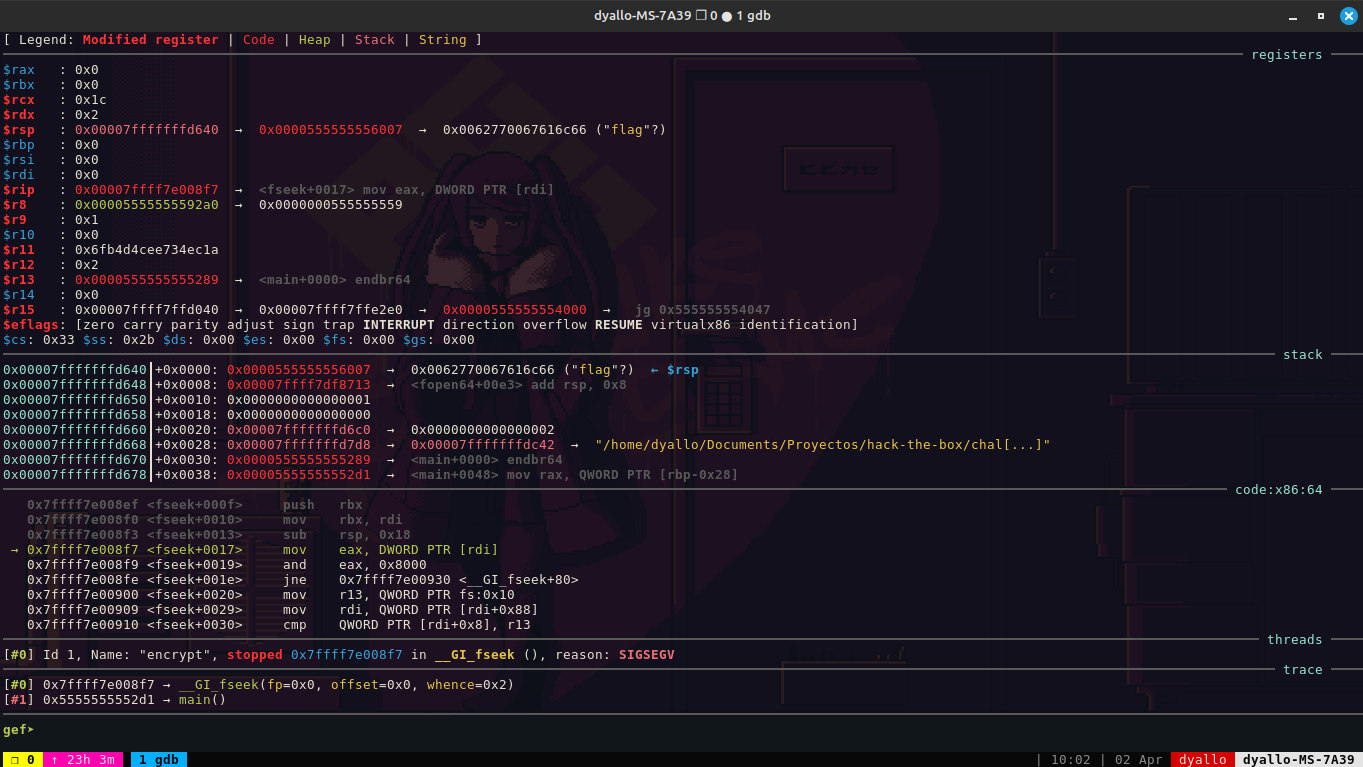1363x767 pixels.
Task: Click the $r8 value 0x00005555555592a0
Action: (146, 205)
